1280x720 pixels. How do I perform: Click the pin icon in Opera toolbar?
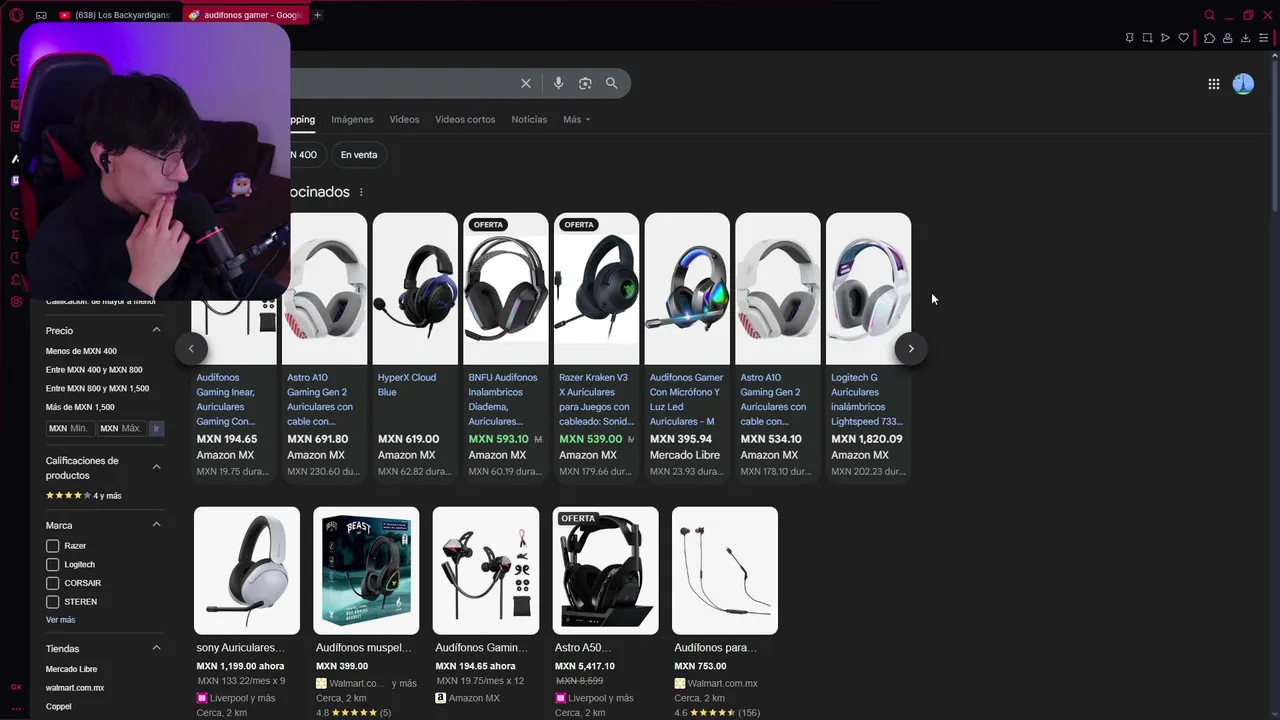click(1130, 38)
